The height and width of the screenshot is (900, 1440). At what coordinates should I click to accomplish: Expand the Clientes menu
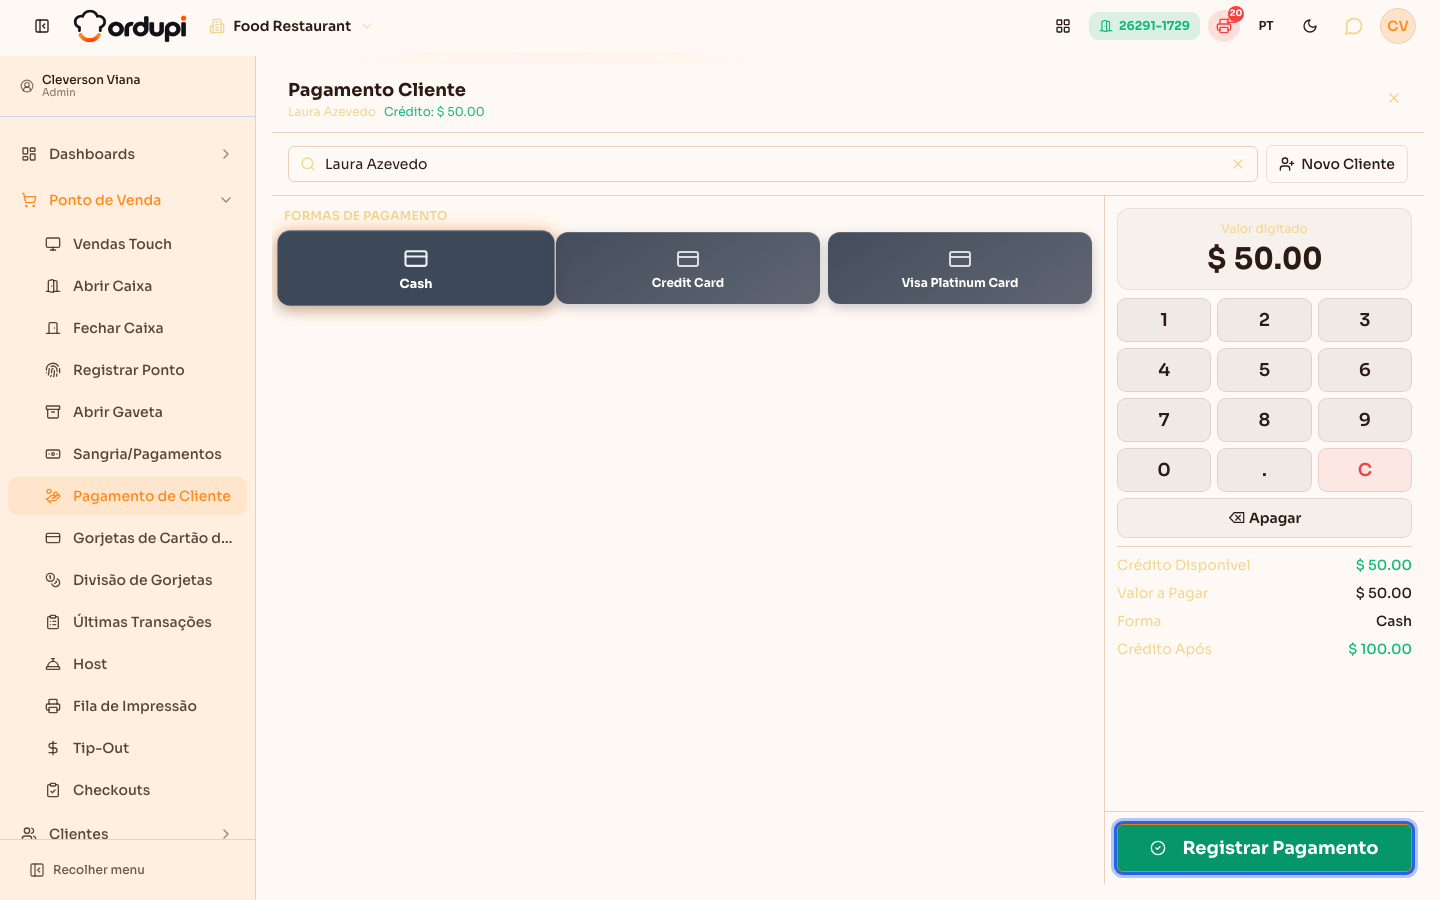pos(127,834)
